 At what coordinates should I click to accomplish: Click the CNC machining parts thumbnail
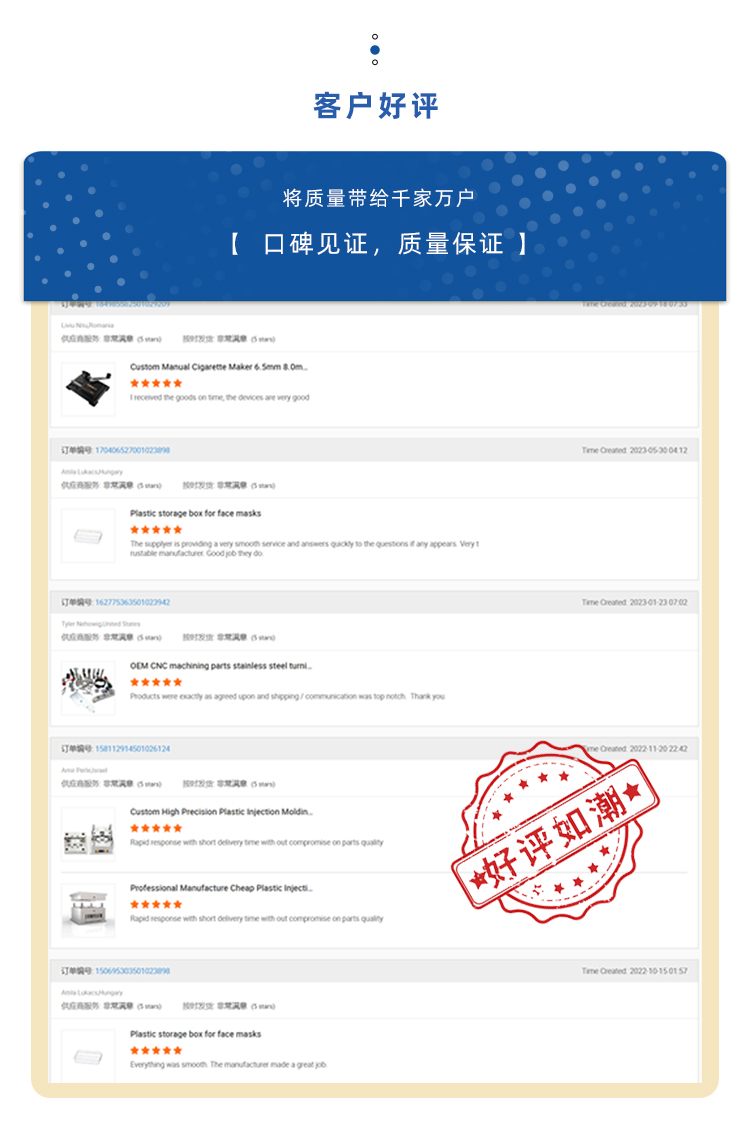click(88, 688)
